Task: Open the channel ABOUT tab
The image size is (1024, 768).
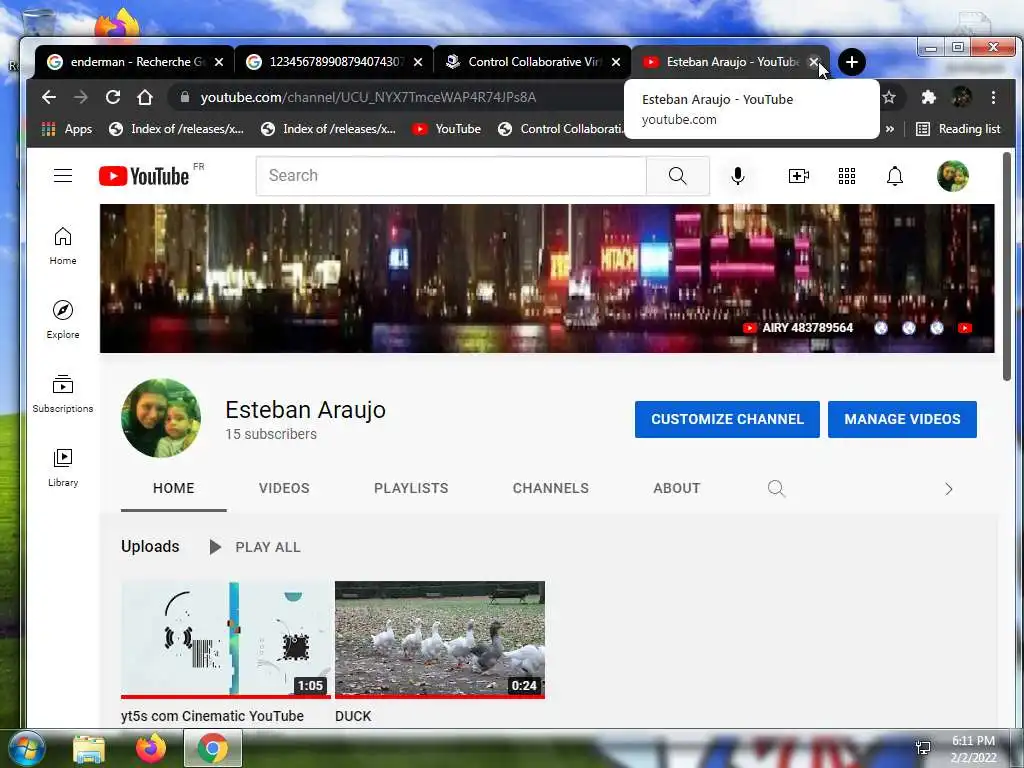Action: (x=677, y=488)
